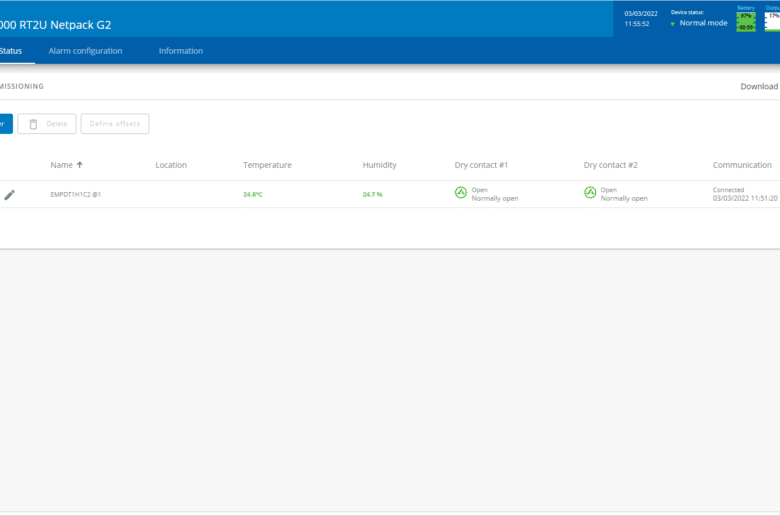Click the trash icon on Delete button
The width and height of the screenshot is (780, 516).
tap(33, 124)
